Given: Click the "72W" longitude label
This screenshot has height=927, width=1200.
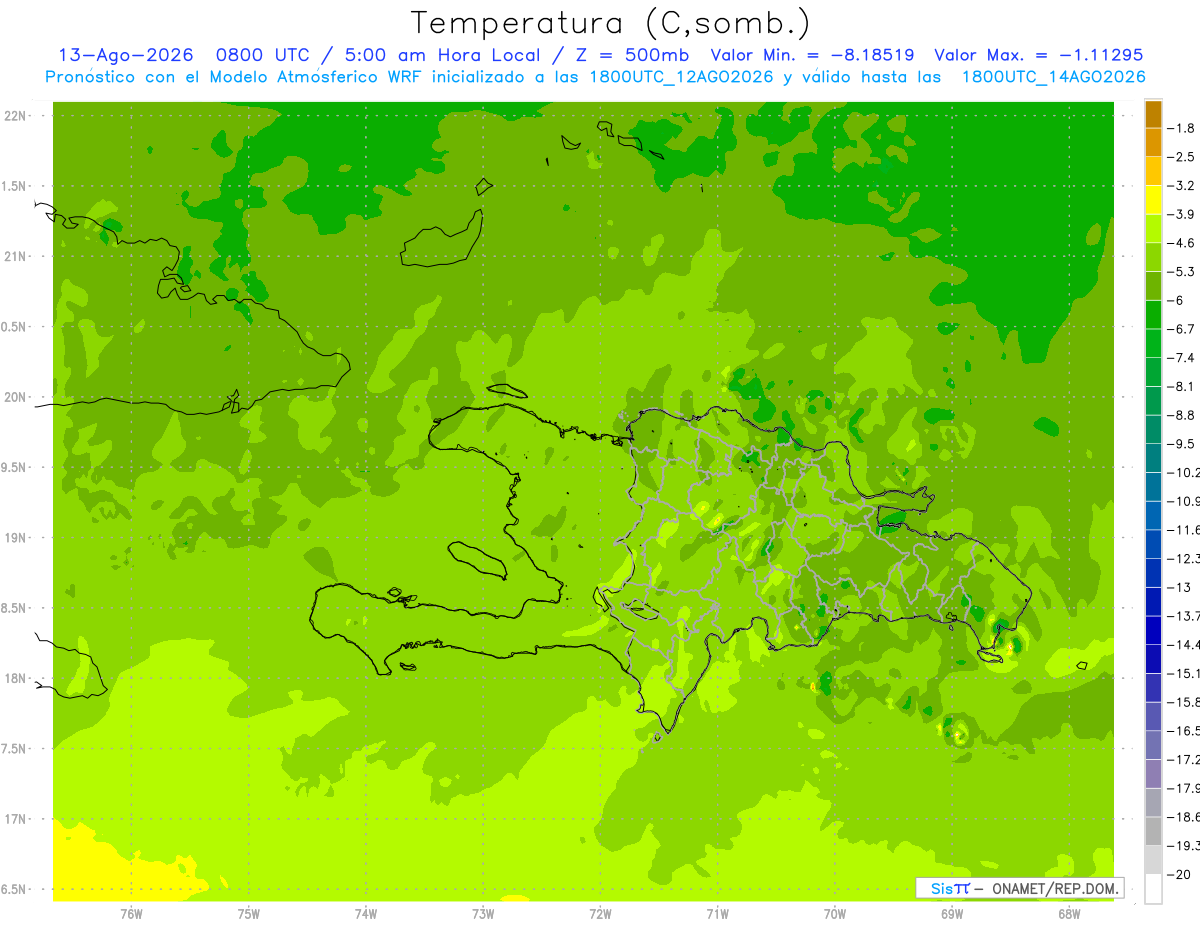Looking at the screenshot, I should [x=600, y=914].
